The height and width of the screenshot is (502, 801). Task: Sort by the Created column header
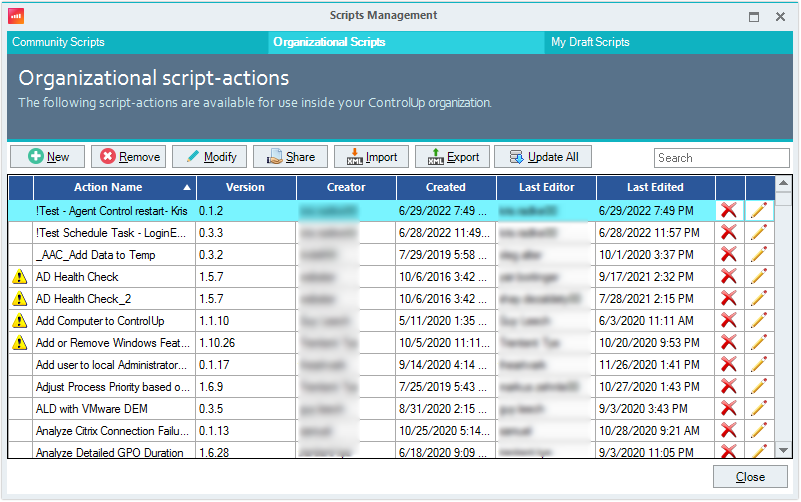tap(446, 187)
